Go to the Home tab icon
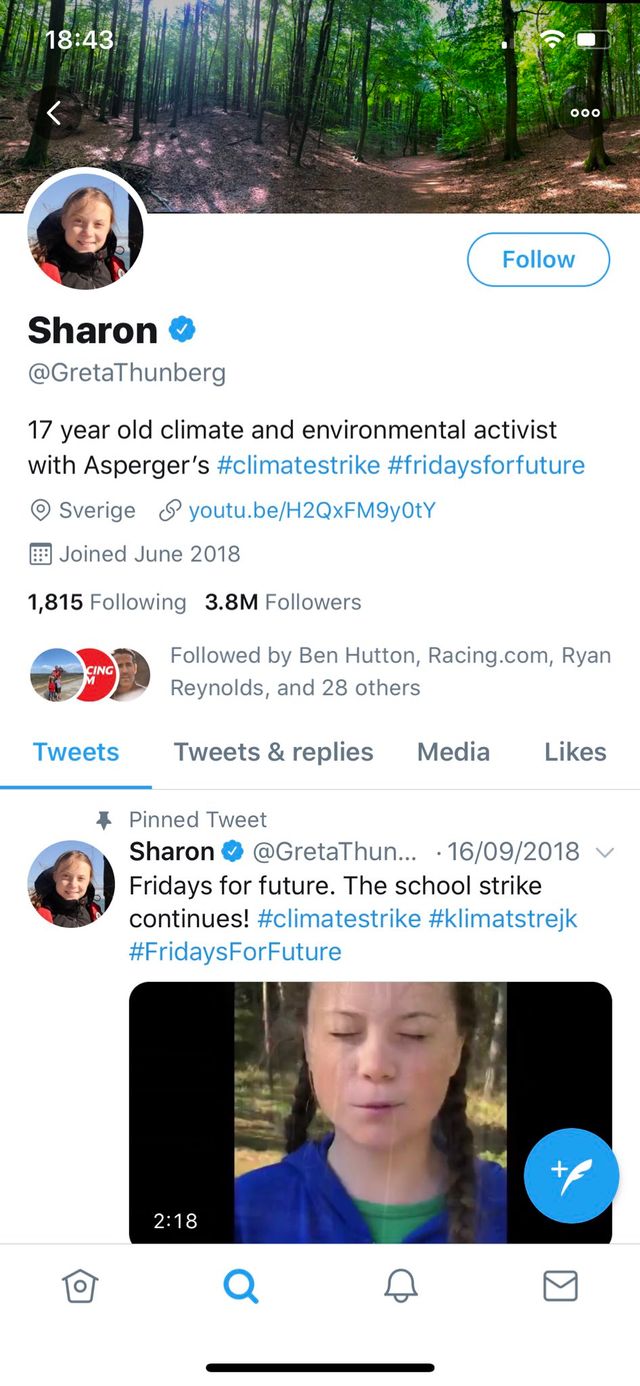 tap(80, 1286)
